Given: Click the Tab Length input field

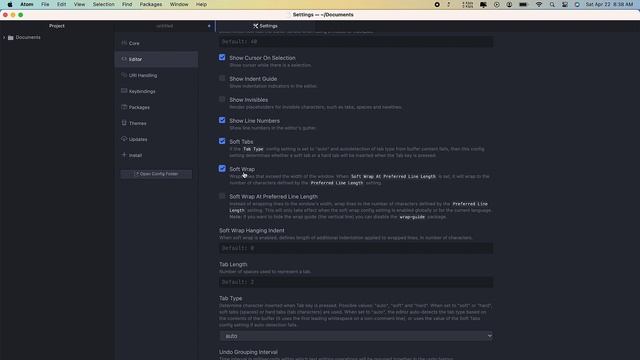Looking at the screenshot, I should (356, 282).
